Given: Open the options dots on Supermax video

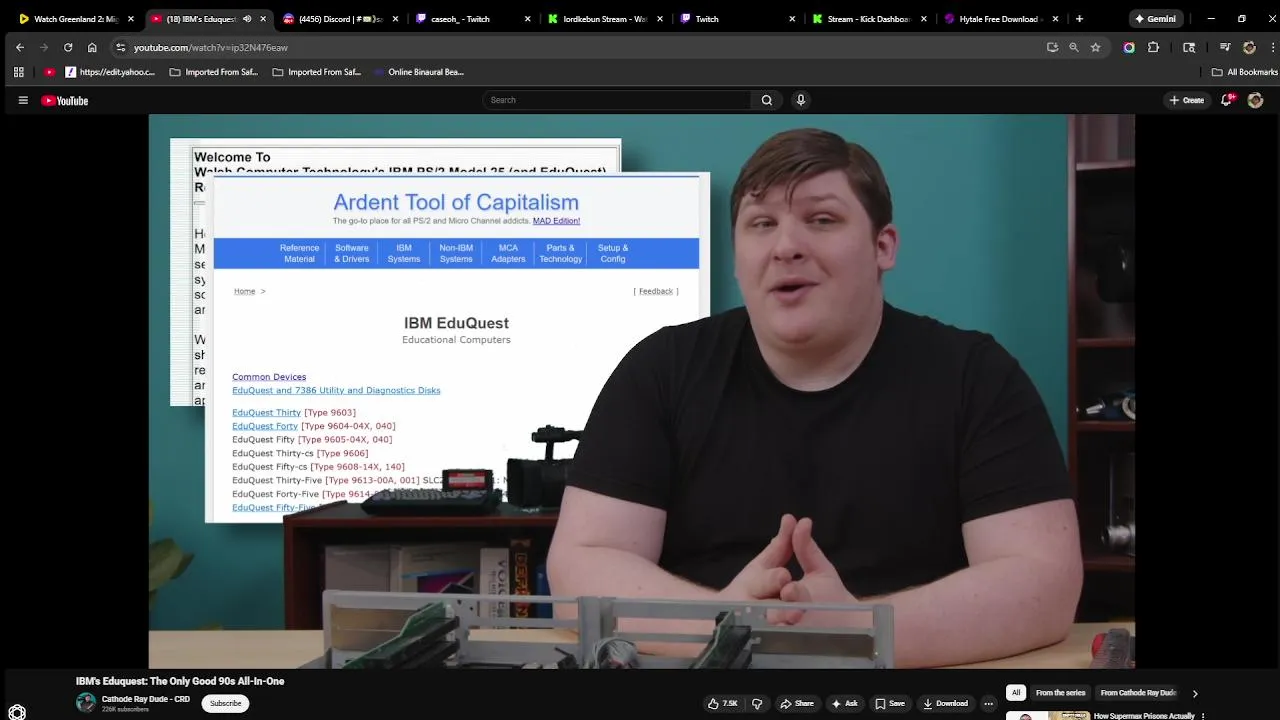Looking at the screenshot, I should 1203,716.
